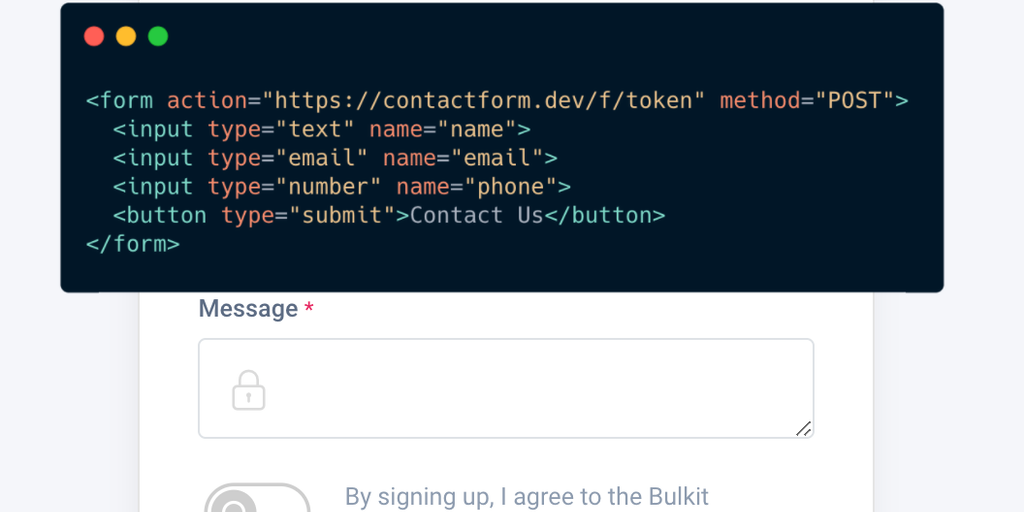The image size is (1024, 512).
Task: Click the padlock icon in Message field
Action: [248, 389]
